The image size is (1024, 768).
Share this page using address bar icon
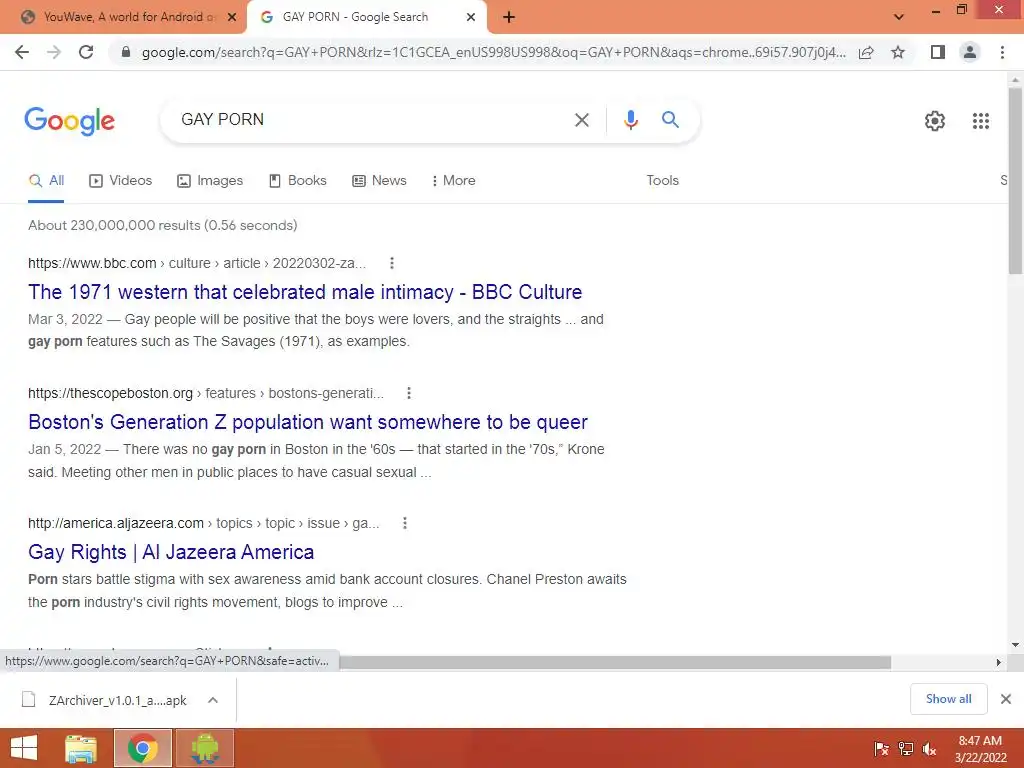[866, 52]
